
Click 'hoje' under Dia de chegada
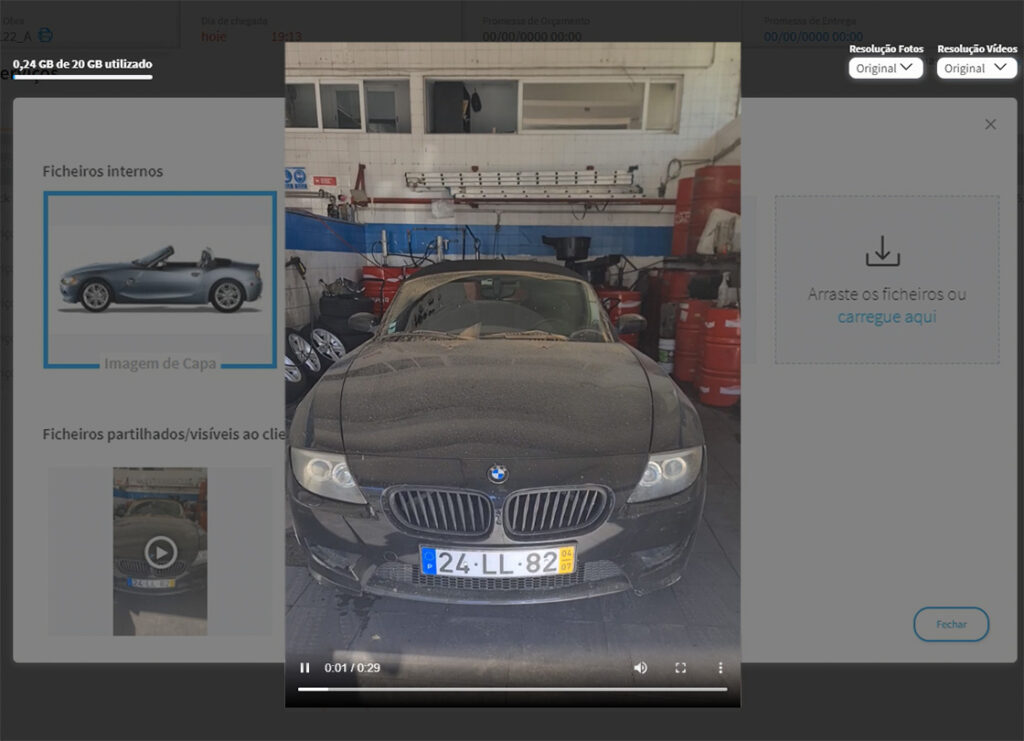(x=214, y=37)
